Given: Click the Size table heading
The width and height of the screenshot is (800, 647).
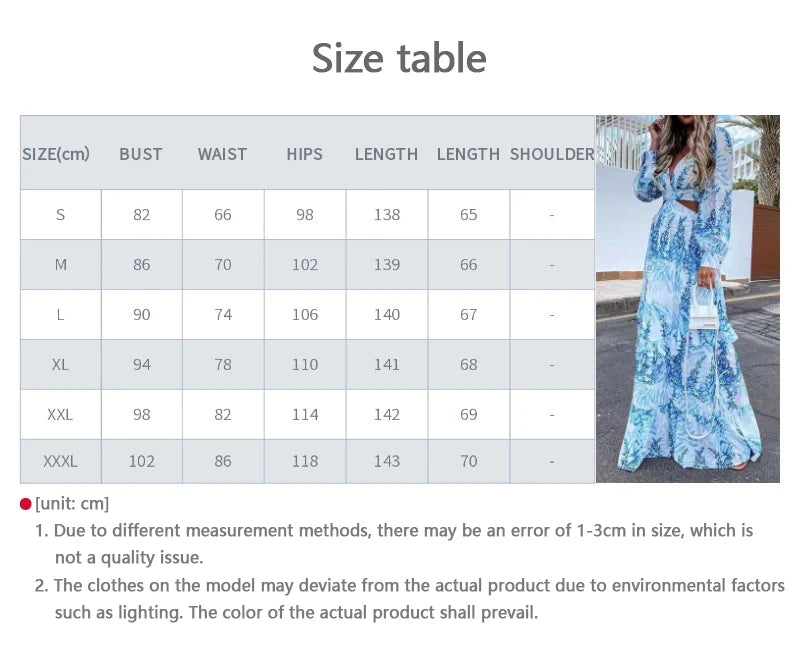Looking at the screenshot, I should 399,58.
